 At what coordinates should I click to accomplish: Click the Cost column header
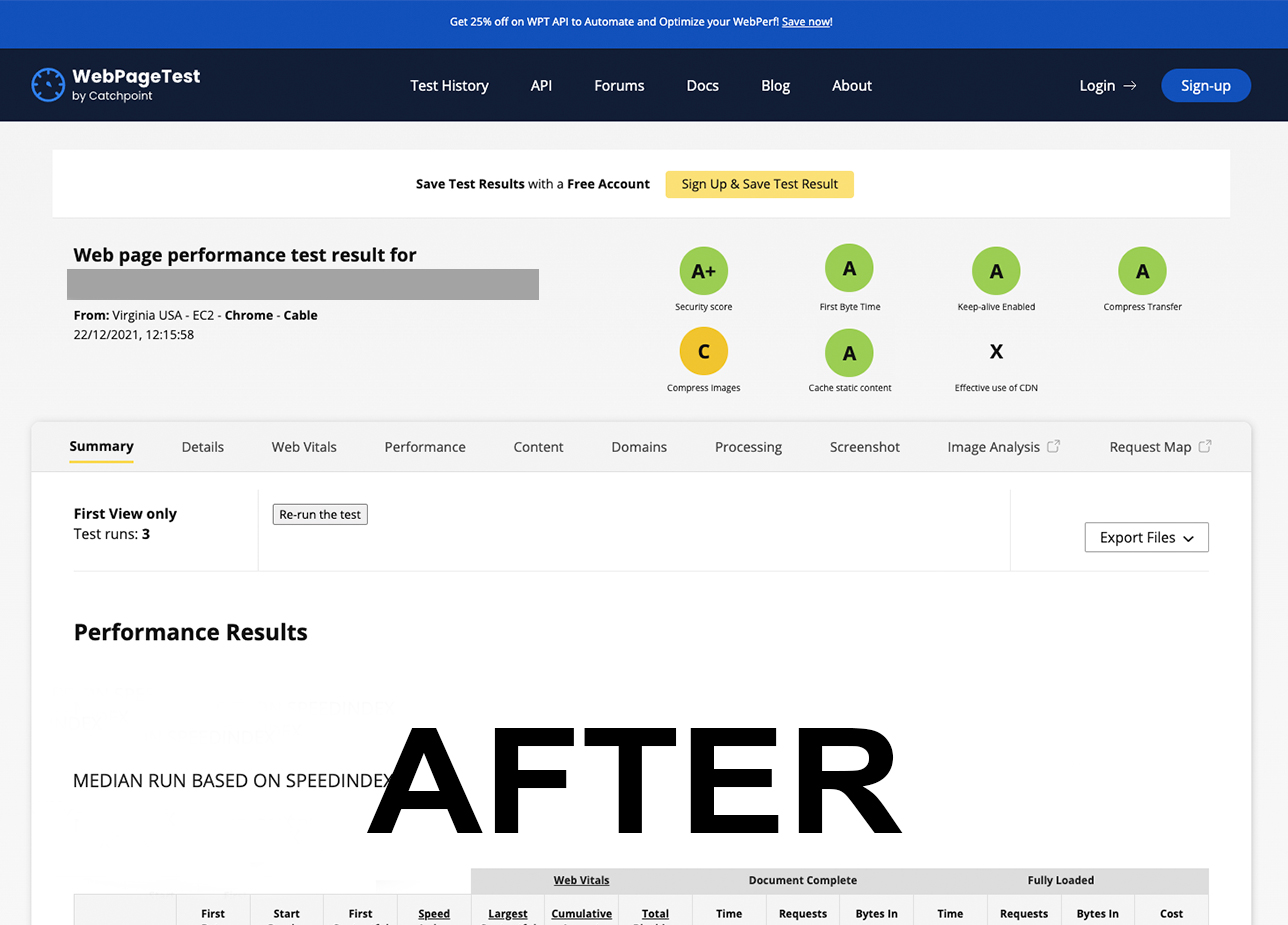pyautogui.click(x=1172, y=914)
